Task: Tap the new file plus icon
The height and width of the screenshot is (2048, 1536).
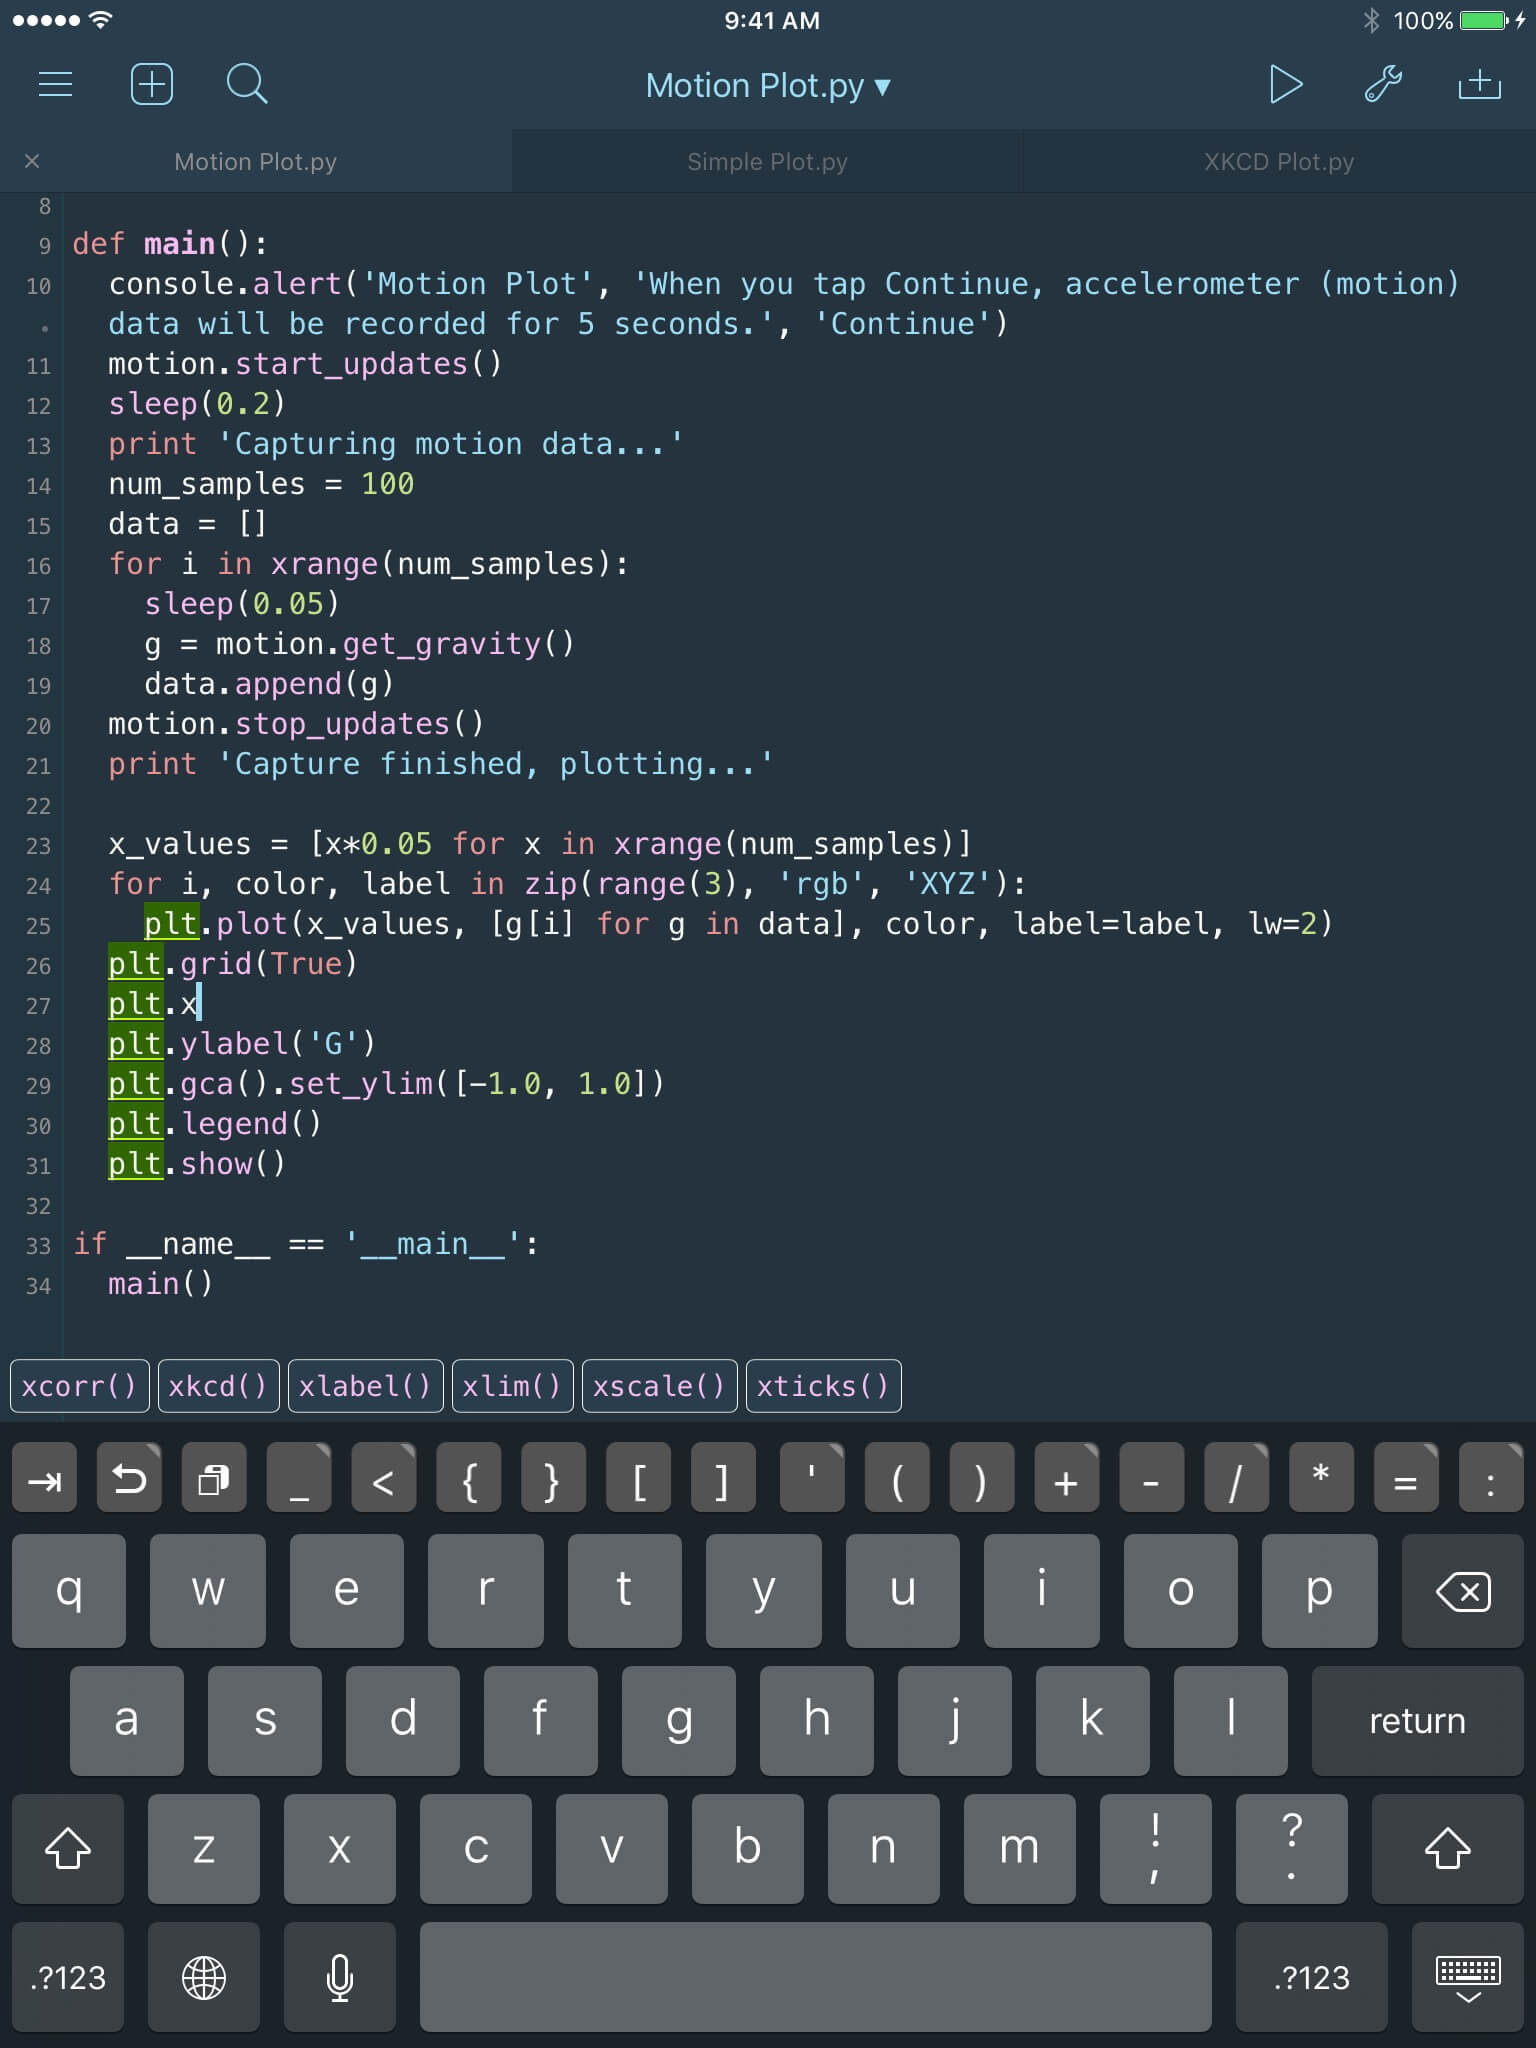Action: pos(152,85)
